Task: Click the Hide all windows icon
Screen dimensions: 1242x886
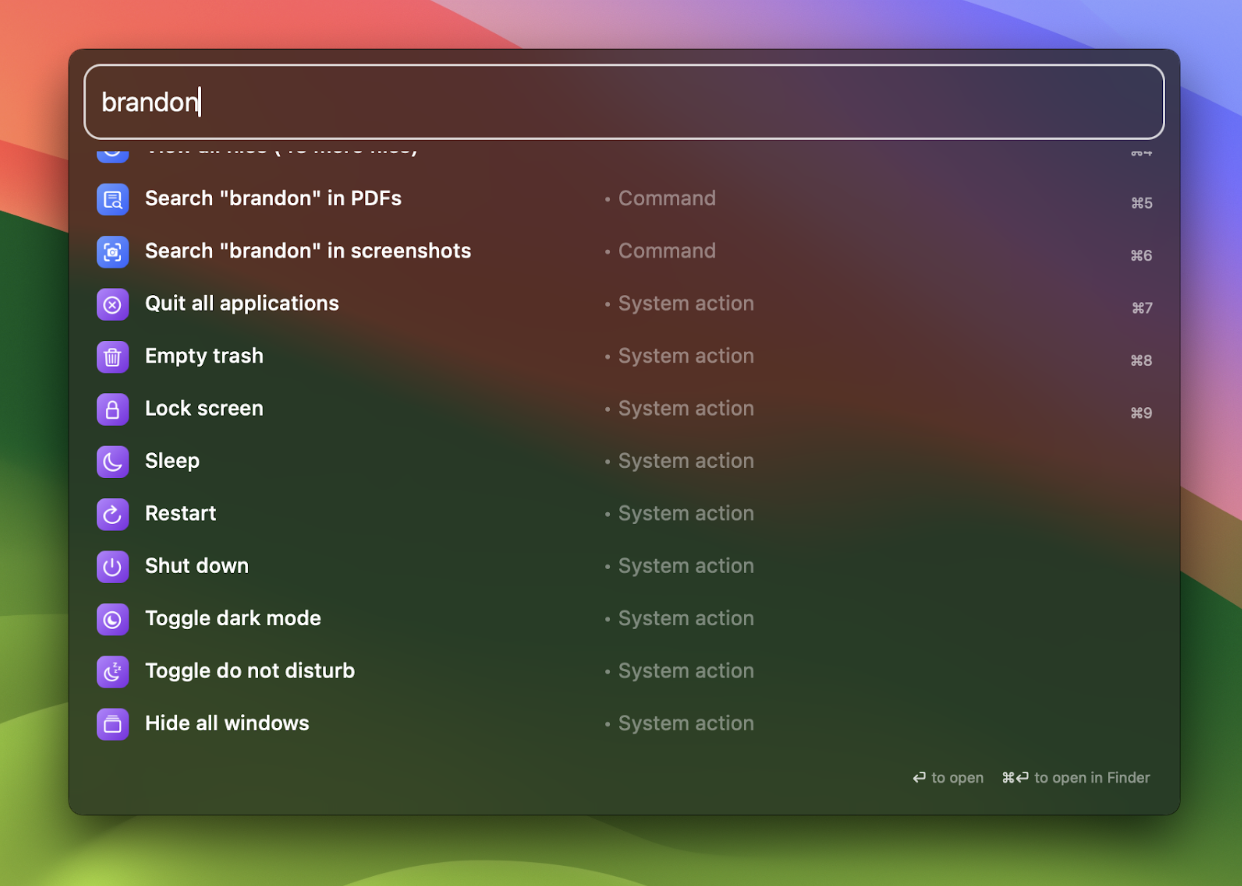Action: [x=113, y=723]
